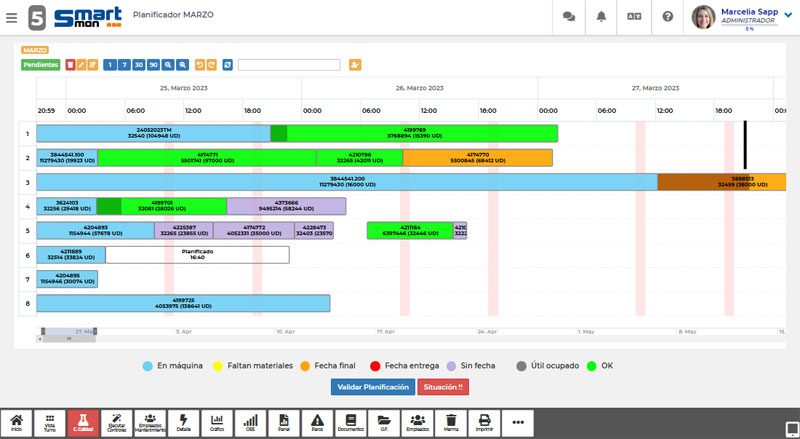800x439 pixels.
Task: Click Validar Planificación button
Action: click(x=373, y=386)
